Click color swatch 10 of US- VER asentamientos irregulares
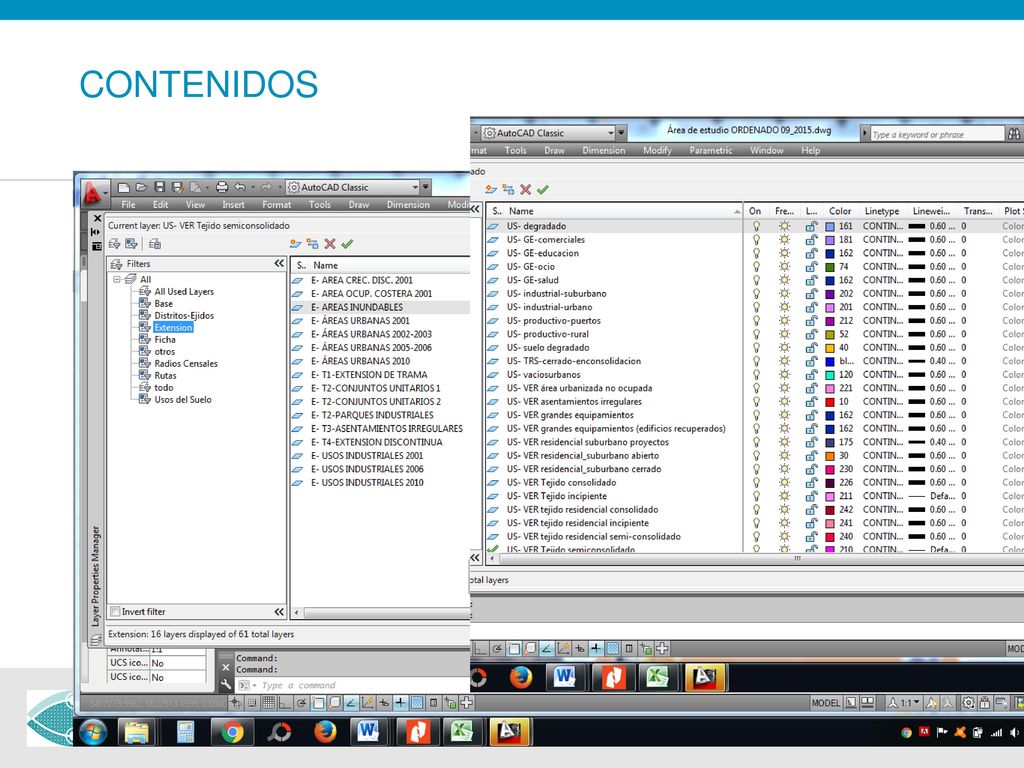The height and width of the screenshot is (768, 1024). pyautogui.click(x=830, y=402)
